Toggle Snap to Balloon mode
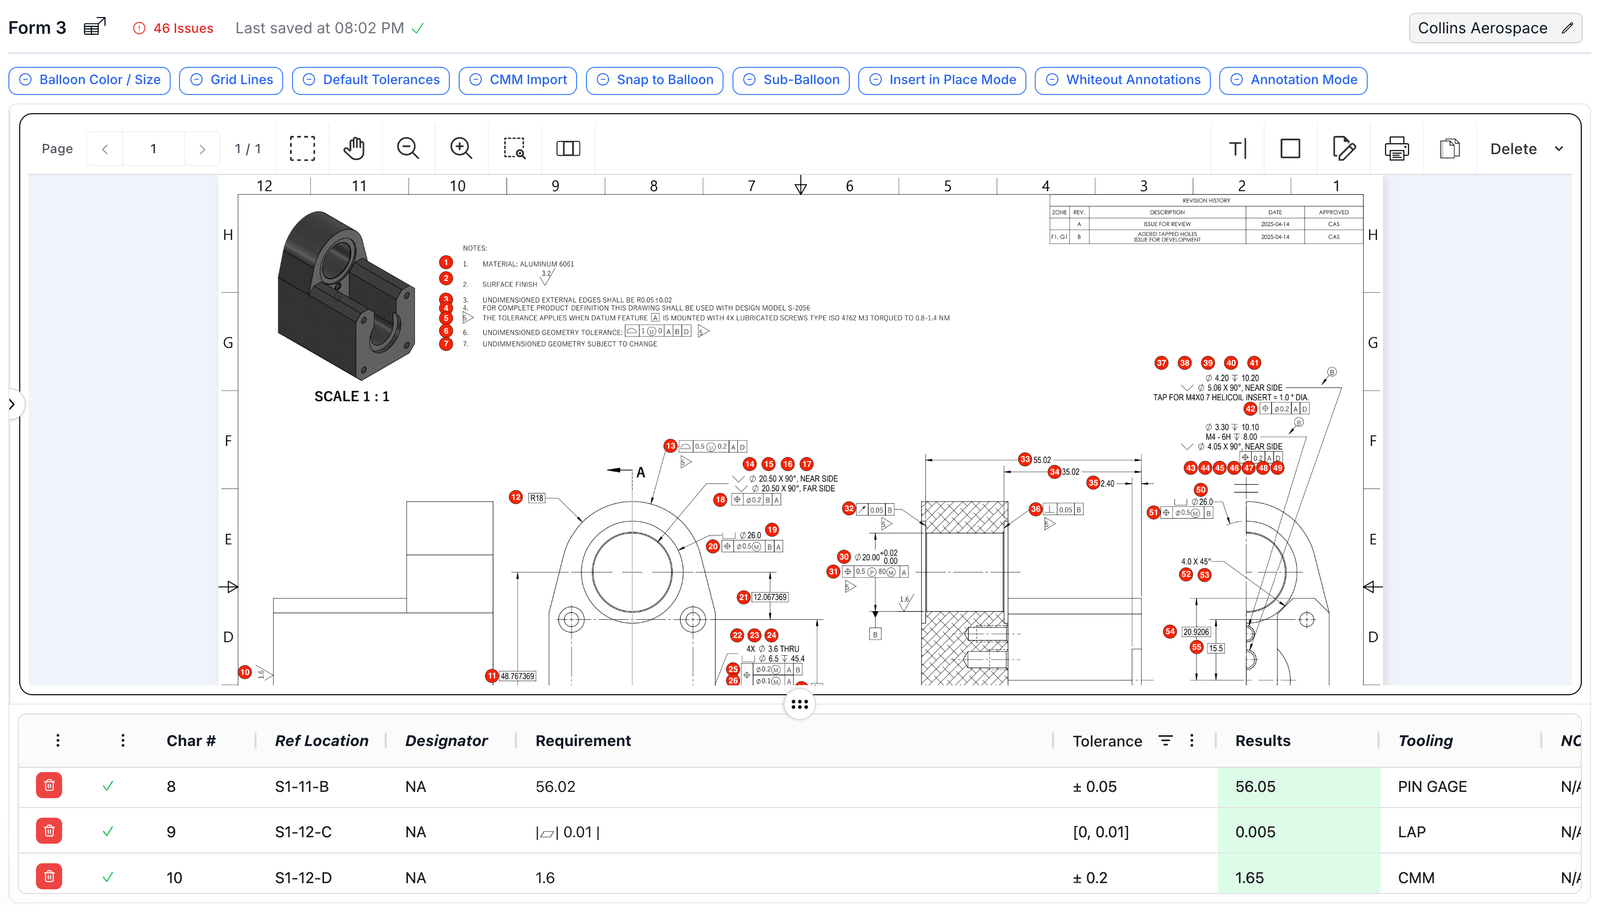Screen dimensions: 1600x912 click(x=654, y=80)
